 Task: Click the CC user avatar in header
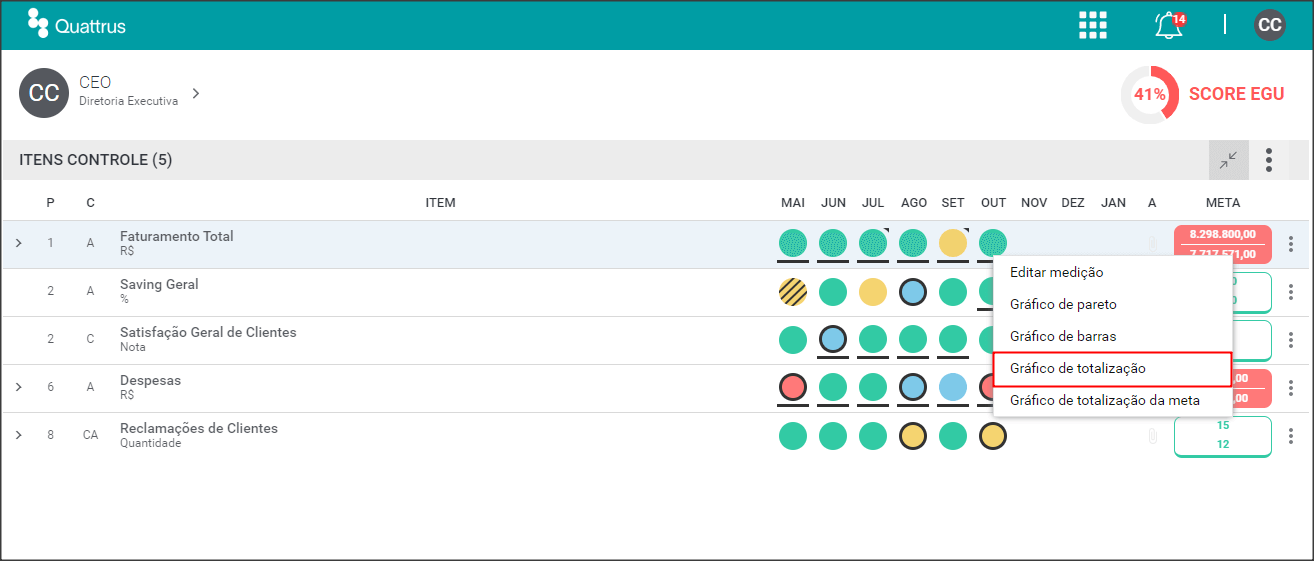point(1270,25)
